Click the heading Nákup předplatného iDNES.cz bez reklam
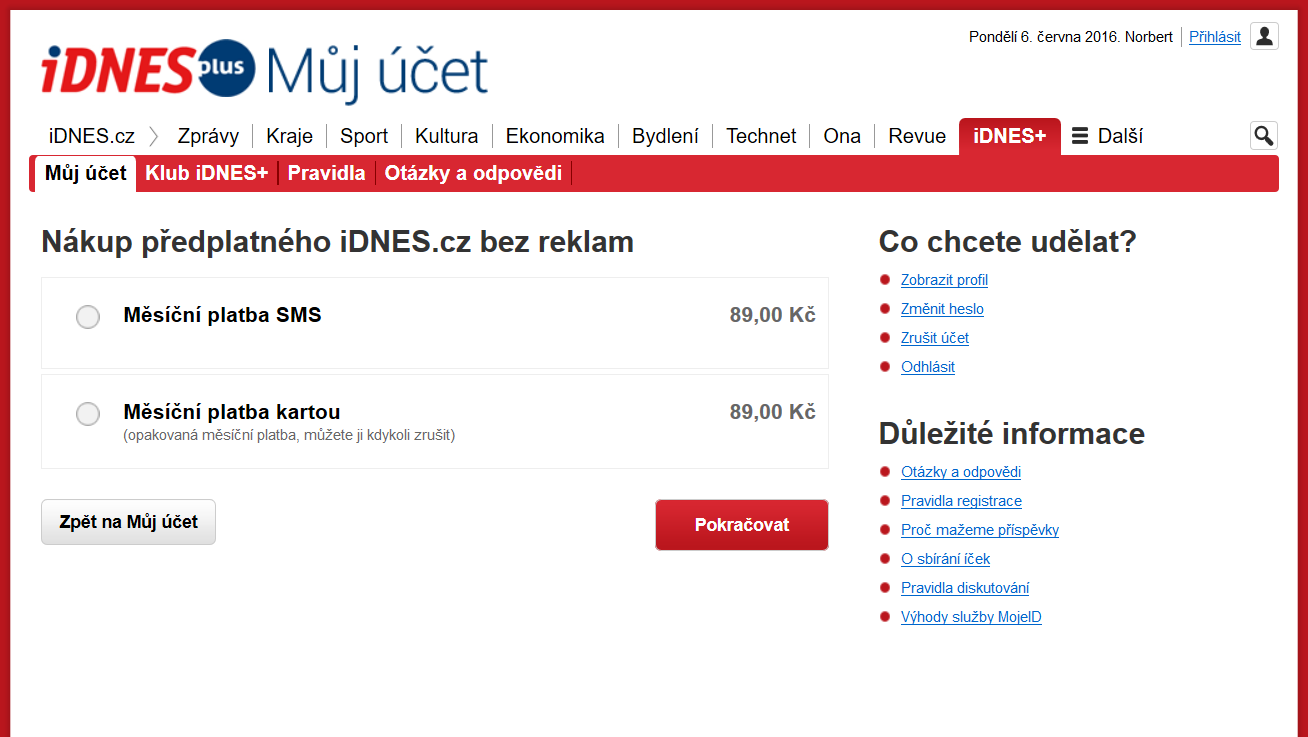This screenshot has width=1308, height=737. pos(337,242)
